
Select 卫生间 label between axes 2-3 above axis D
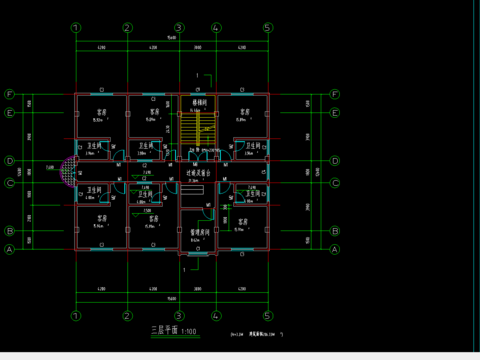(x=146, y=146)
